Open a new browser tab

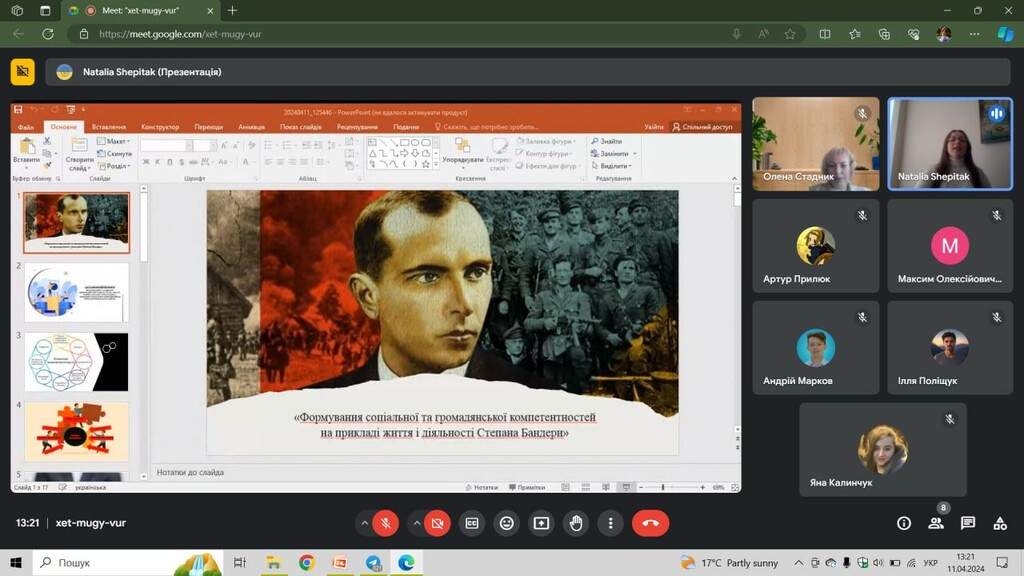click(233, 10)
